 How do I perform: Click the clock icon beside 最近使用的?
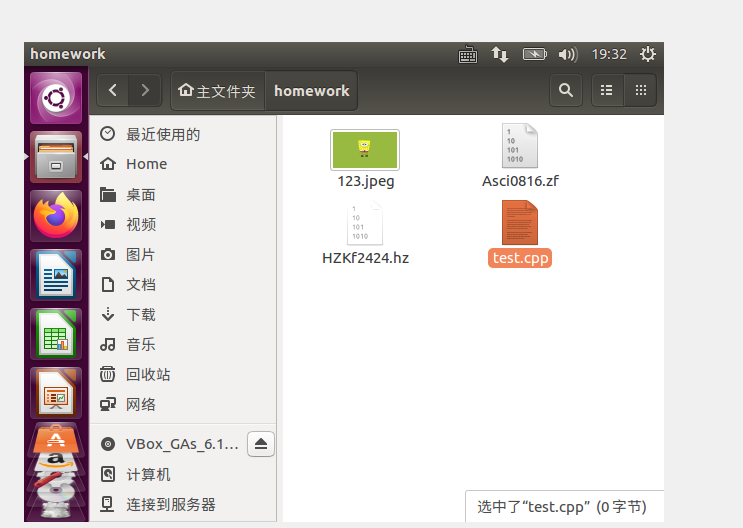108,134
